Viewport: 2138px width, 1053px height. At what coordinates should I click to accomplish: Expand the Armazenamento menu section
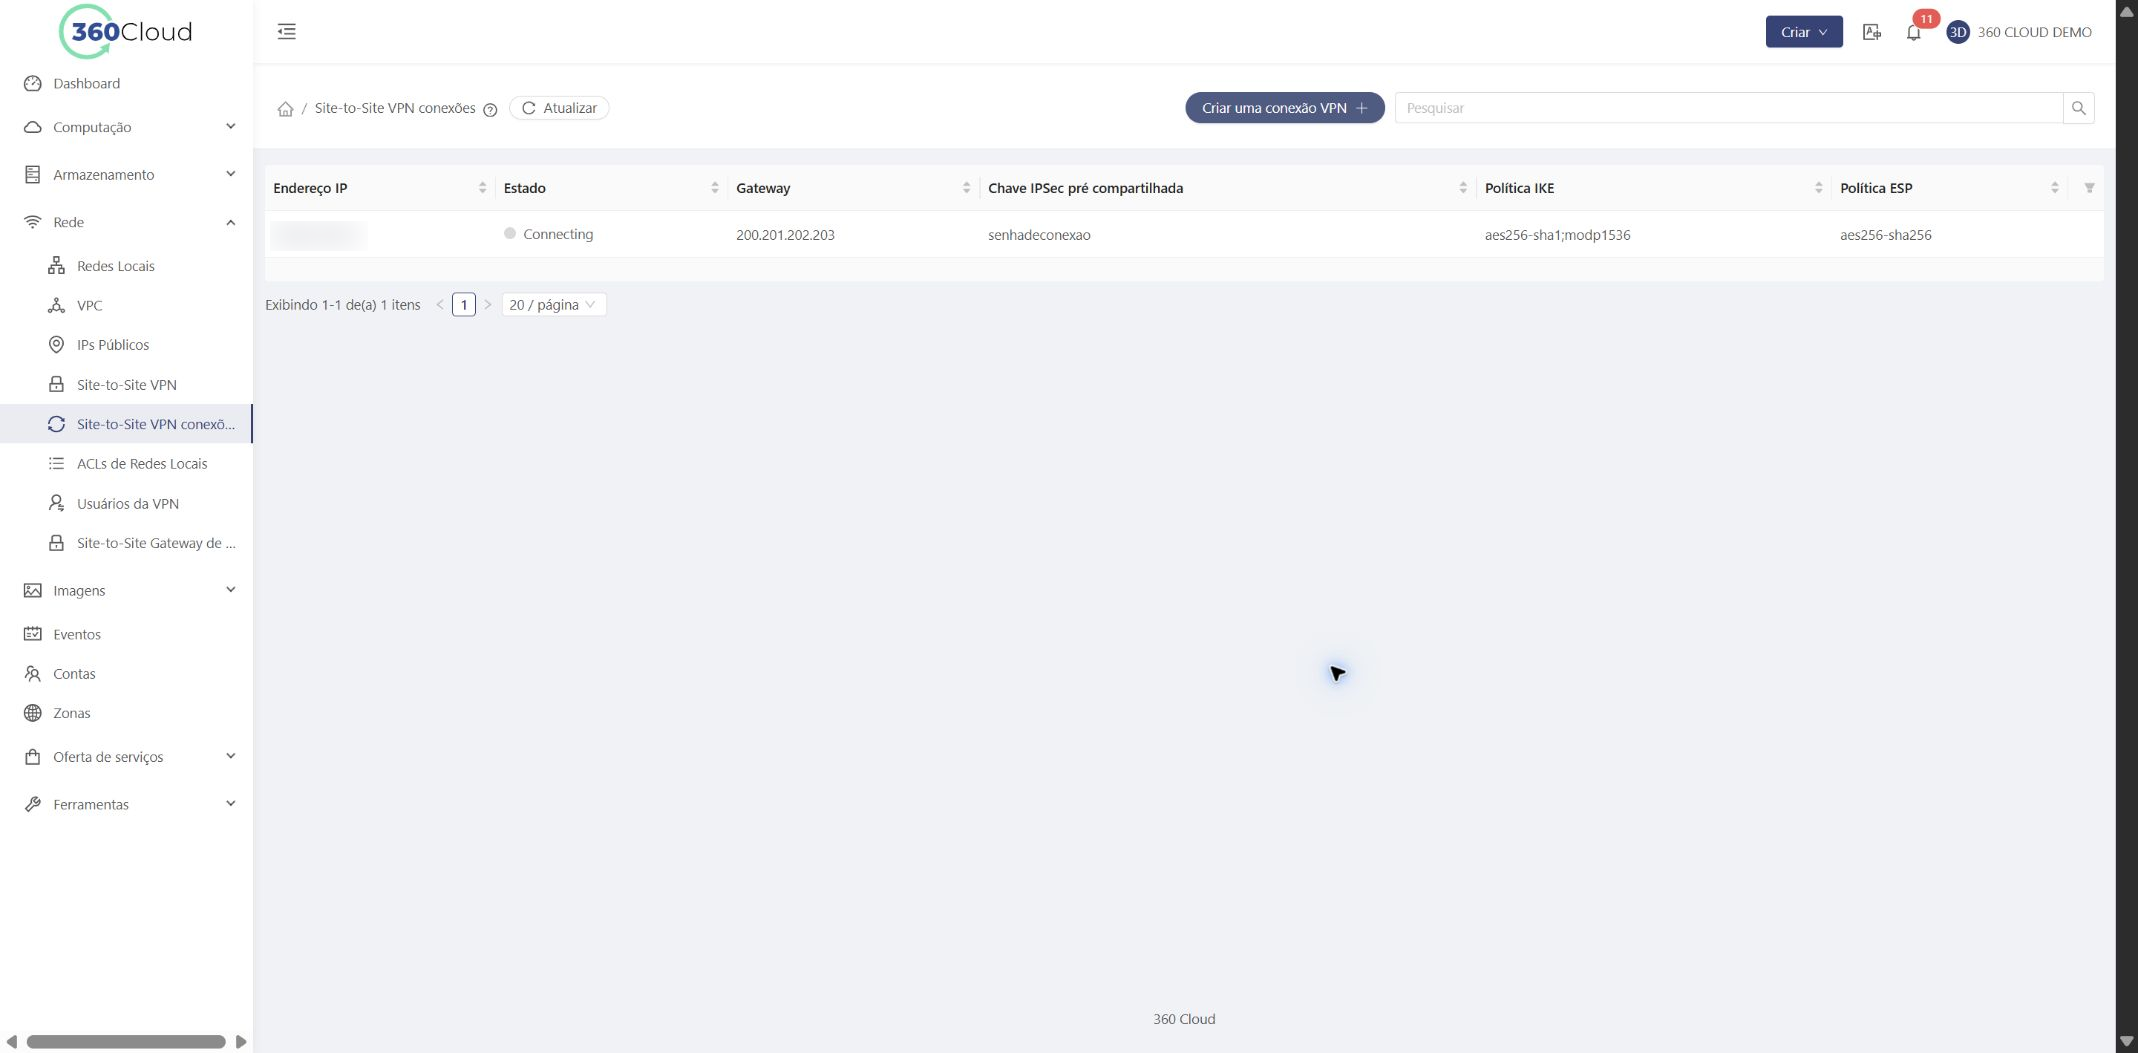point(126,174)
